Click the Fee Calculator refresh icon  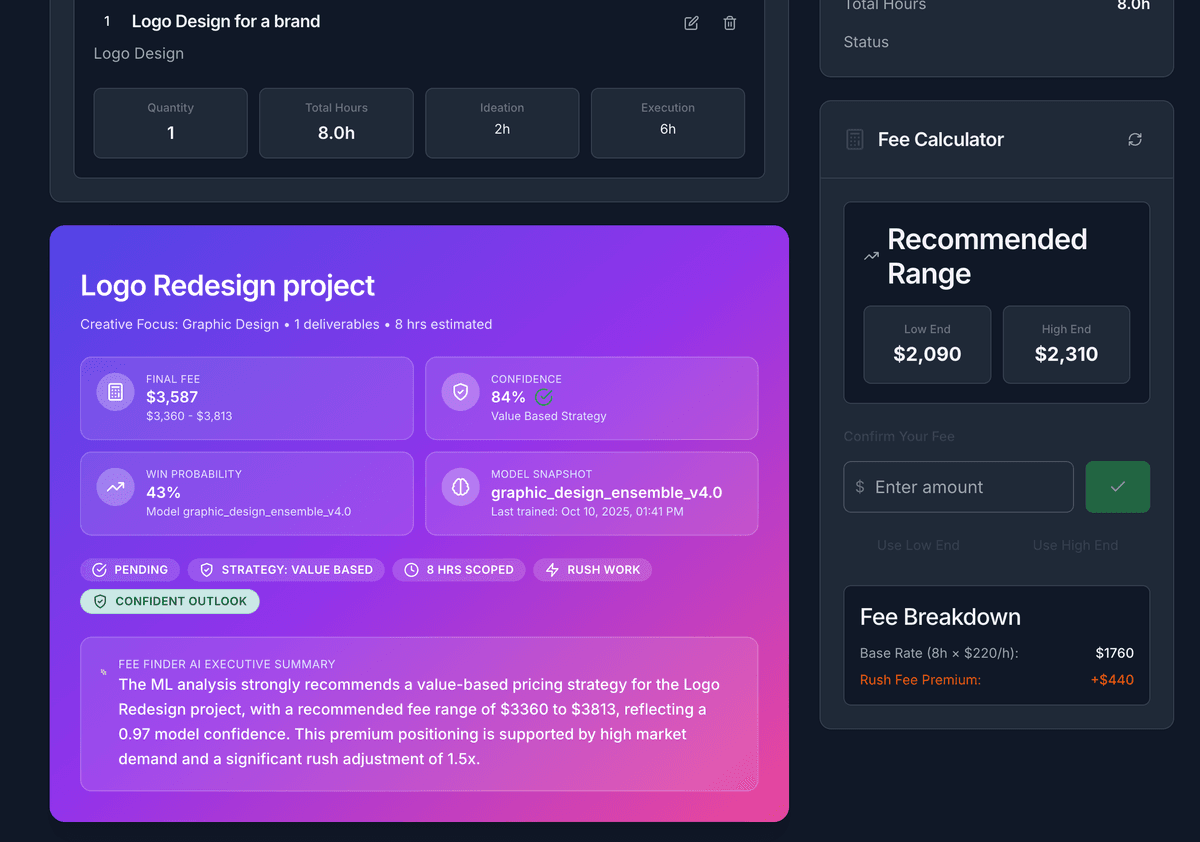click(x=1135, y=140)
